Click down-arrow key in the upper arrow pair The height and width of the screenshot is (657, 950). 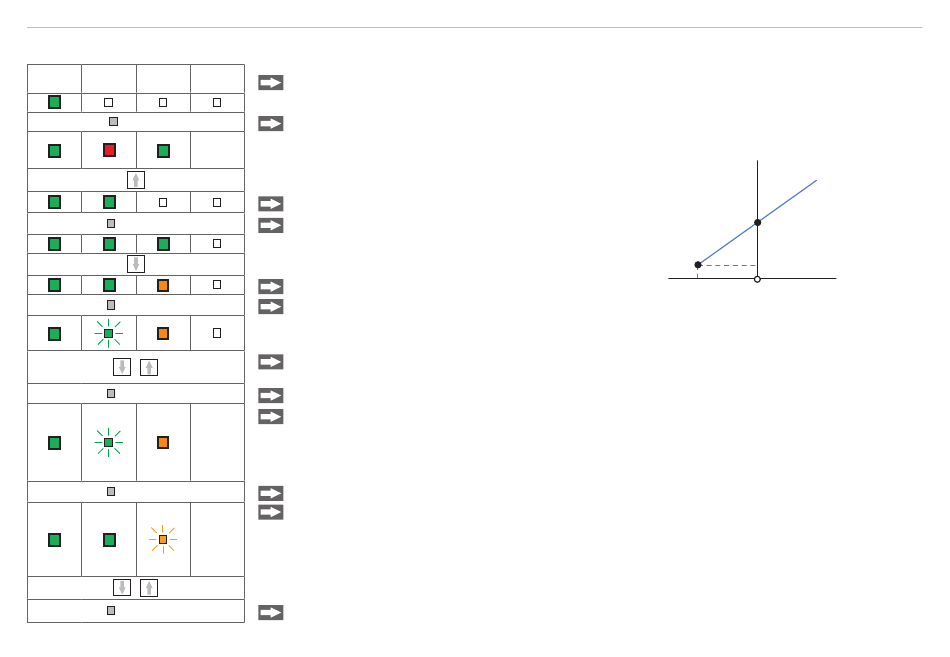(122, 367)
